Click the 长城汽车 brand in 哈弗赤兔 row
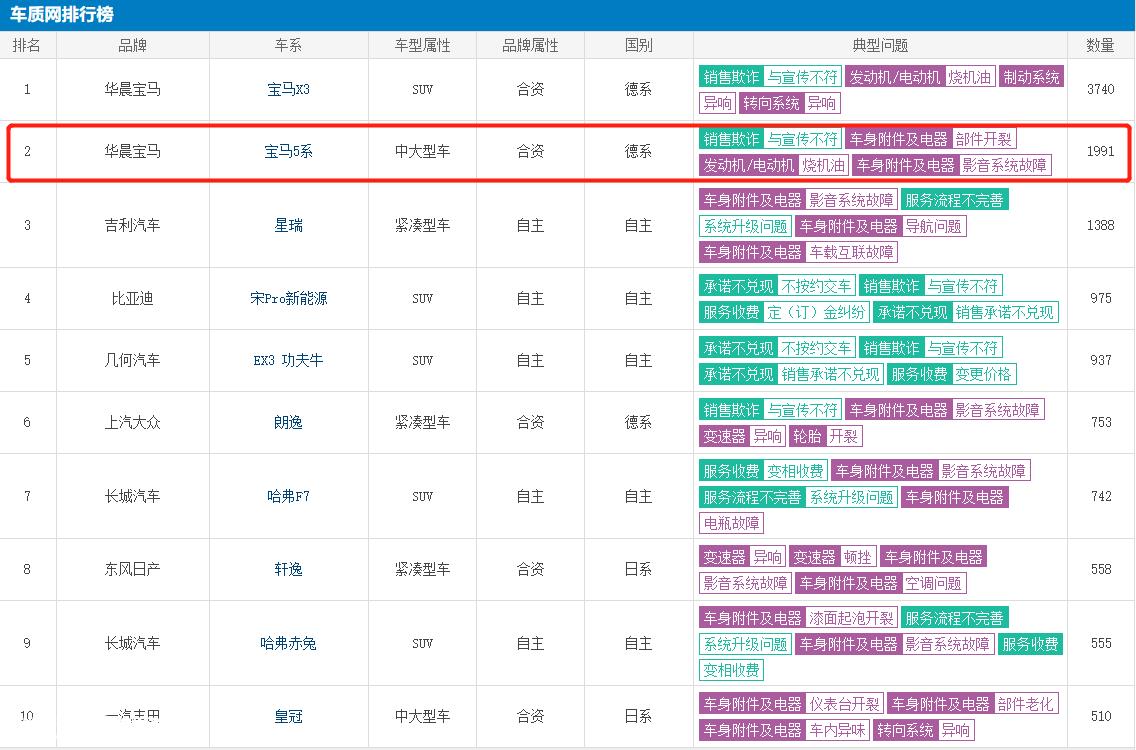The image size is (1136, 750). 133,643
